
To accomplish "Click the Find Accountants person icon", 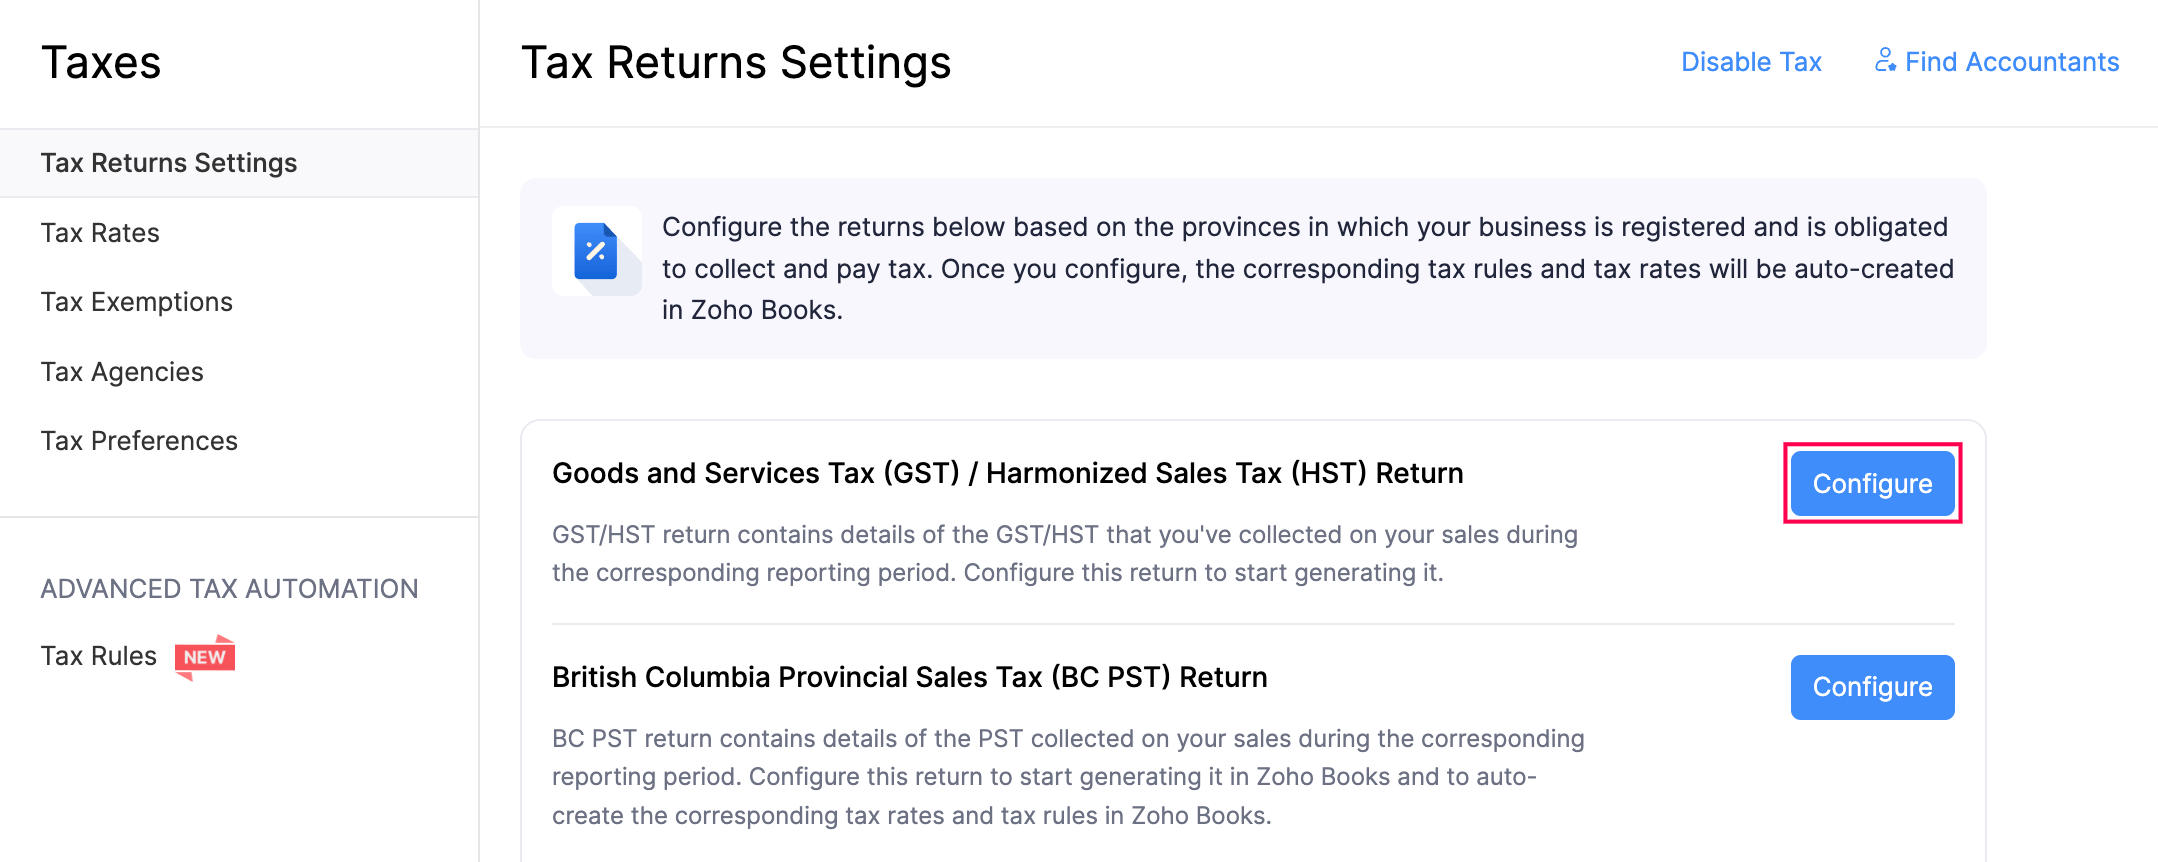I will tap(1886, 61).
